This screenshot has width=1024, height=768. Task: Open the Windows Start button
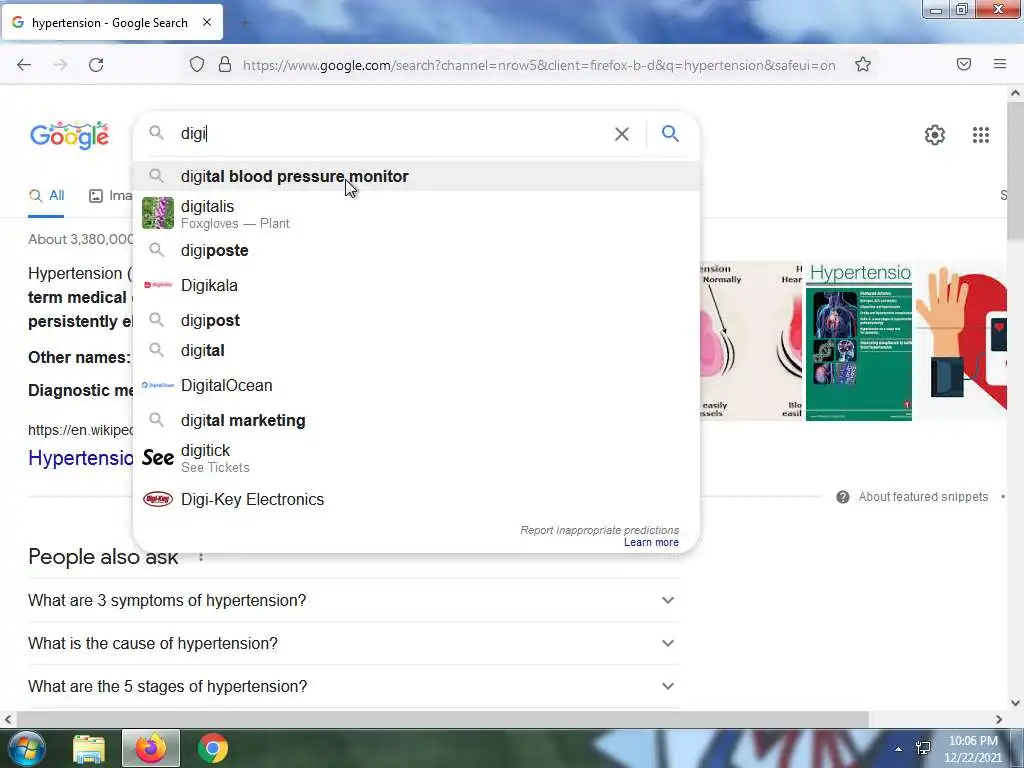pyautogui.click(x=26, y=748)
